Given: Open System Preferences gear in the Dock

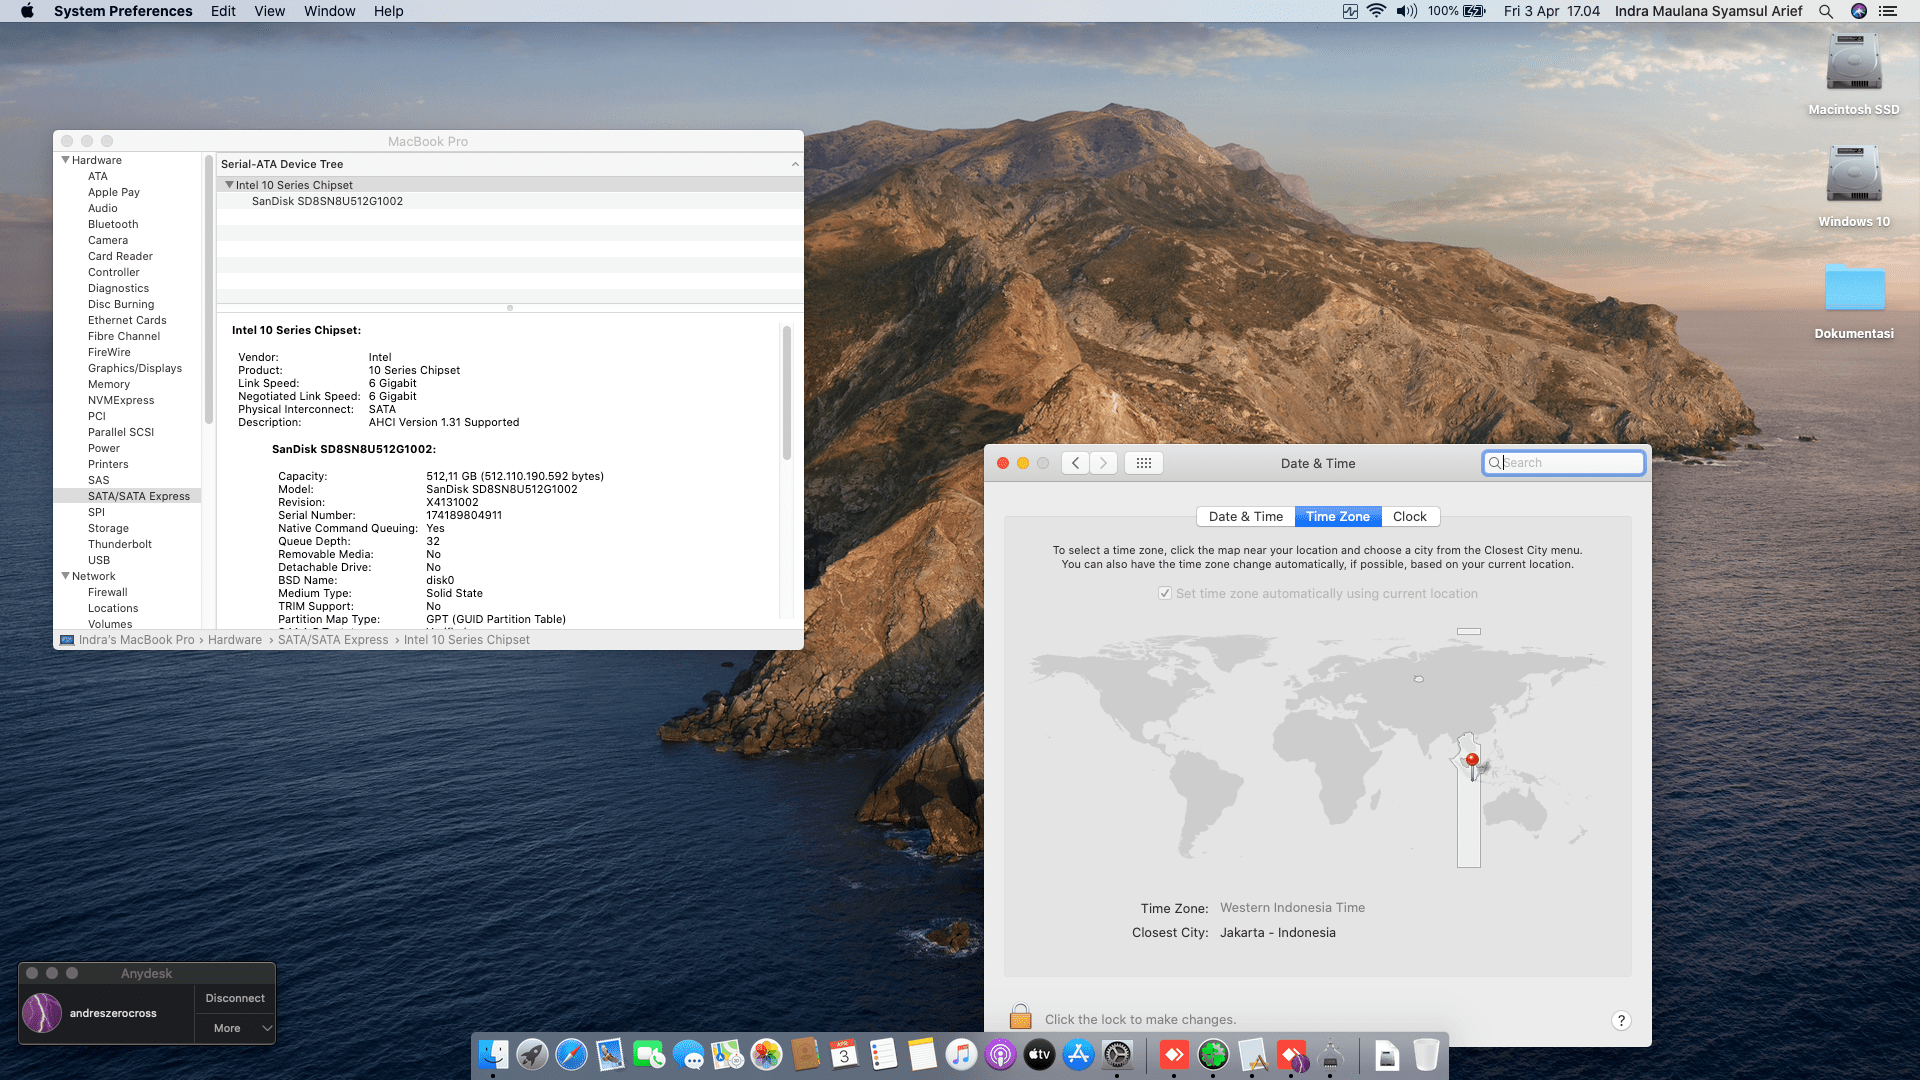Looking at the screenshot, I should [x=1117, y=1054].
